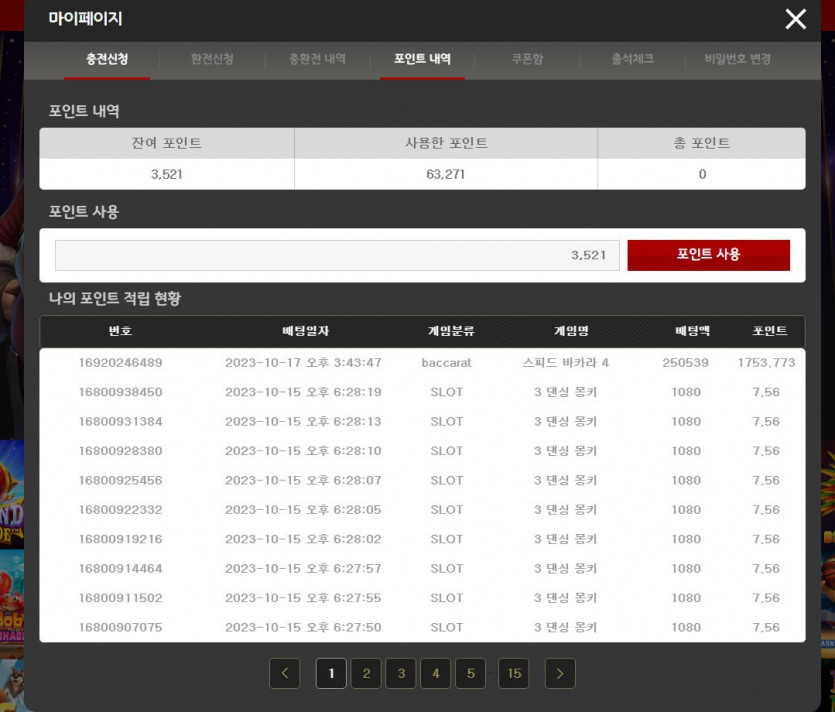Select row number 16800938450
The width and height of the screenshot is (835, 712).
point(120,392)
